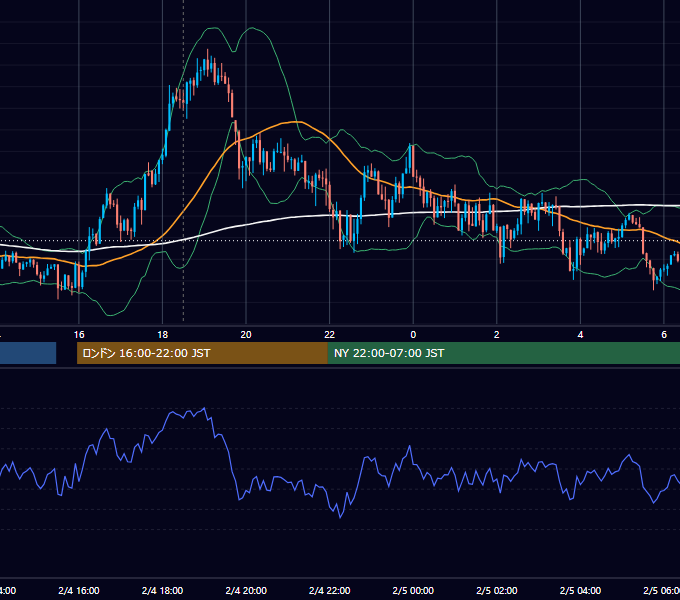Click the '4' hour label on chart axis

pos(580,335)
